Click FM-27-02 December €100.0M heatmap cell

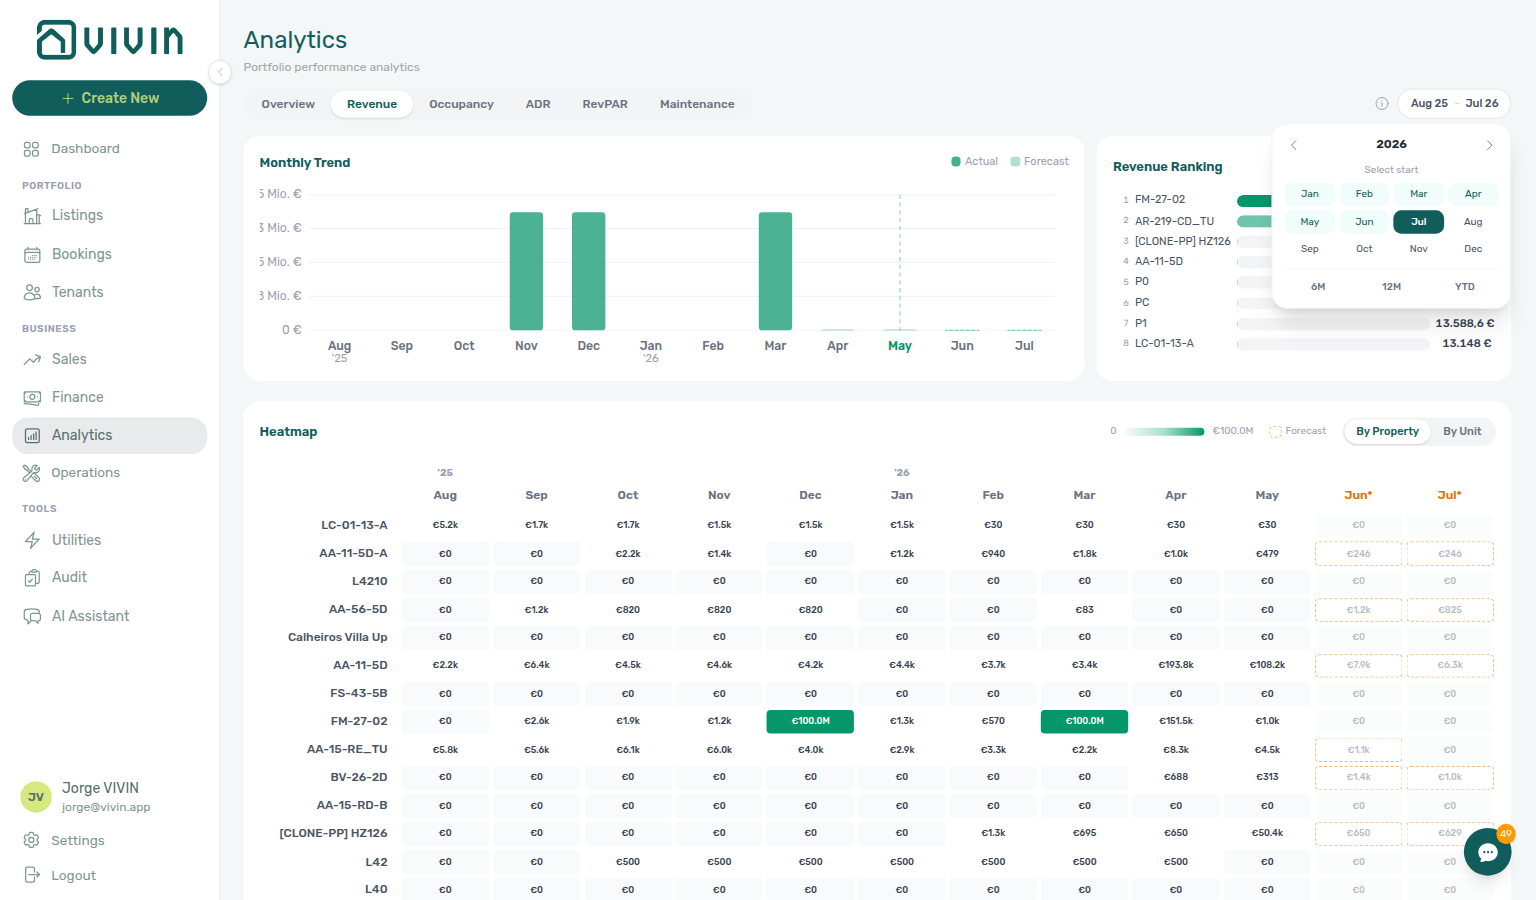click(x=810, y=721)
